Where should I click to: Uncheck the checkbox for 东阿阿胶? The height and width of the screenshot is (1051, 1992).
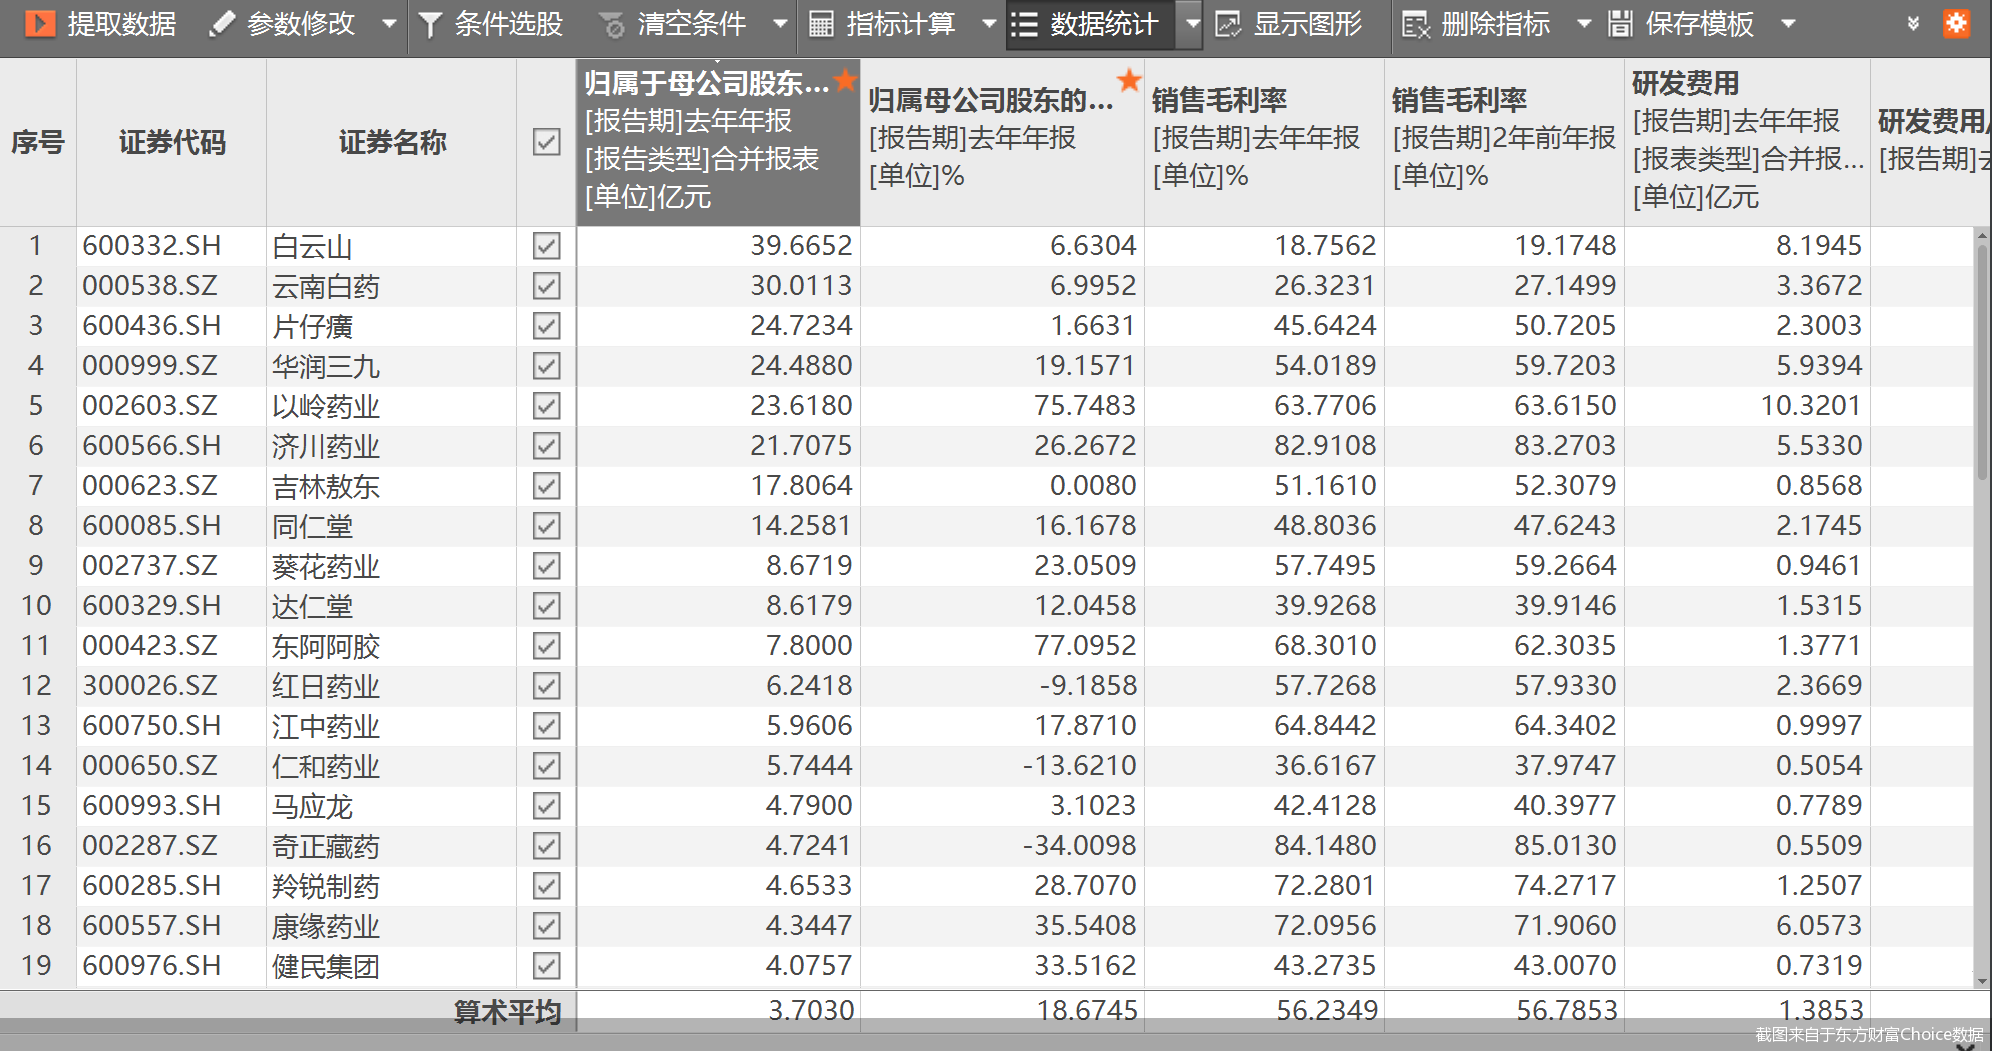pos(546,646)
